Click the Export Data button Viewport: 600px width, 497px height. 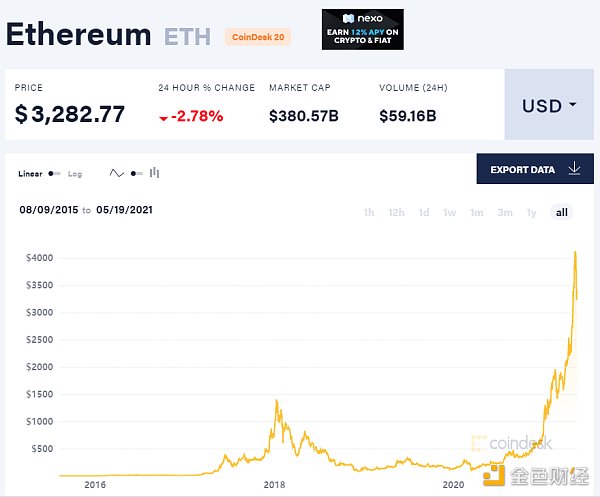[x=532, y=169]
